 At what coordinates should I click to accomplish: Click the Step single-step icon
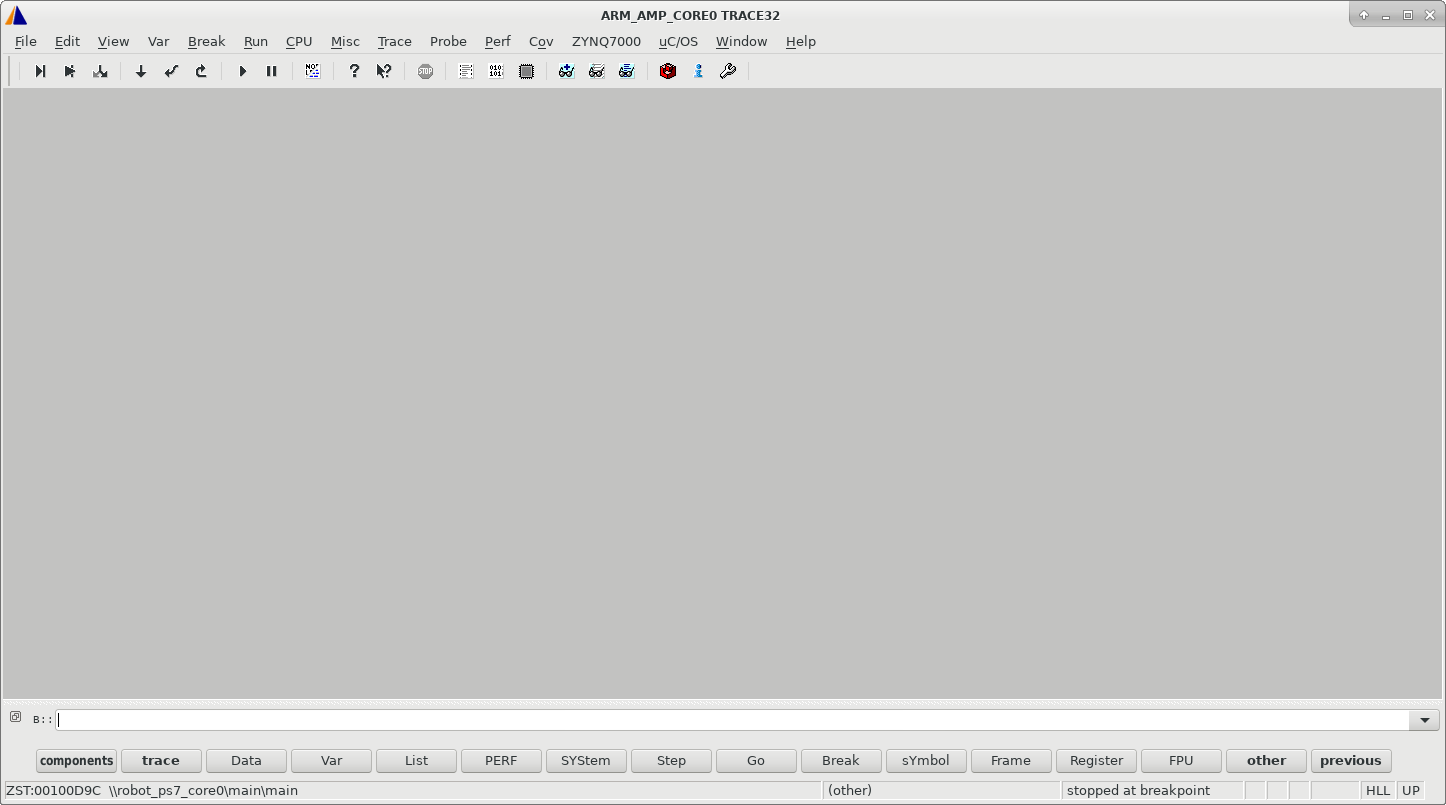point(40,71)
